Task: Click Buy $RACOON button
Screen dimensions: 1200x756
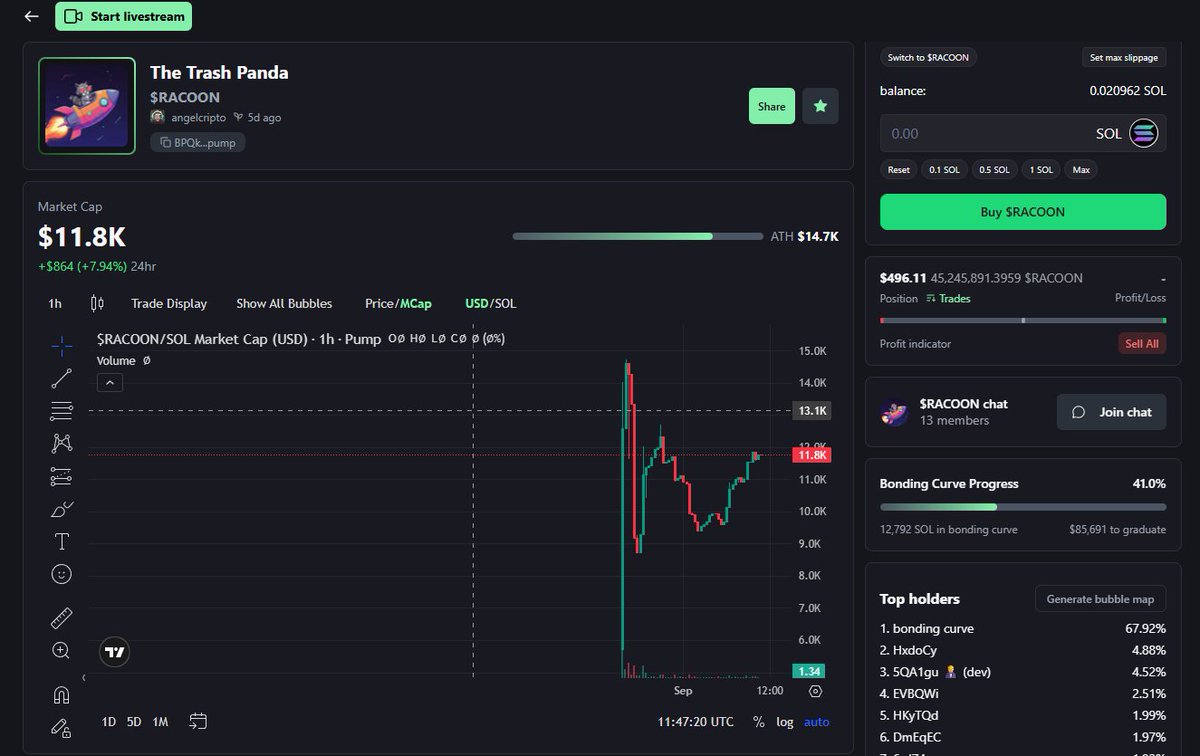Action: pyautogui.click(x=1023, y=212)
